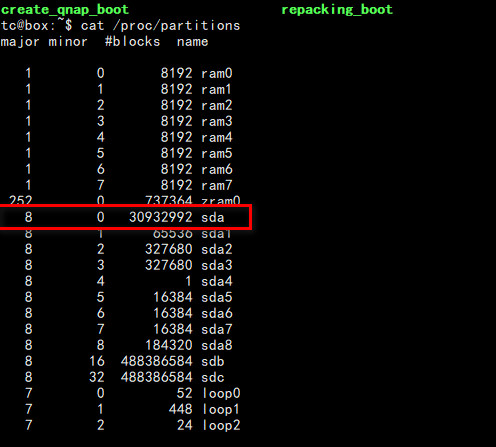Select the ram6 device name
The width and height of the screenshot is (496, 447).
coord(217,169)
